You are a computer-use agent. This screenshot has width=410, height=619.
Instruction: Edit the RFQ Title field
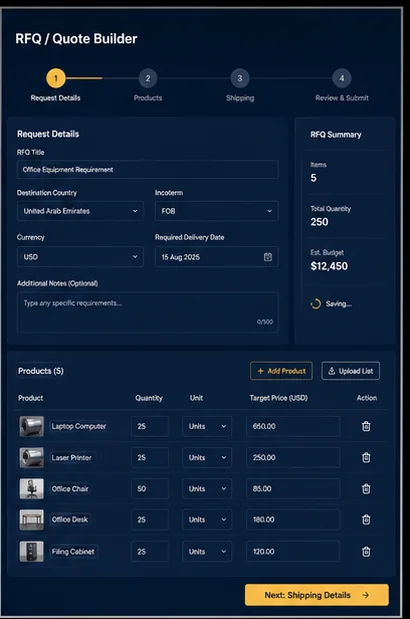[147, 170]
